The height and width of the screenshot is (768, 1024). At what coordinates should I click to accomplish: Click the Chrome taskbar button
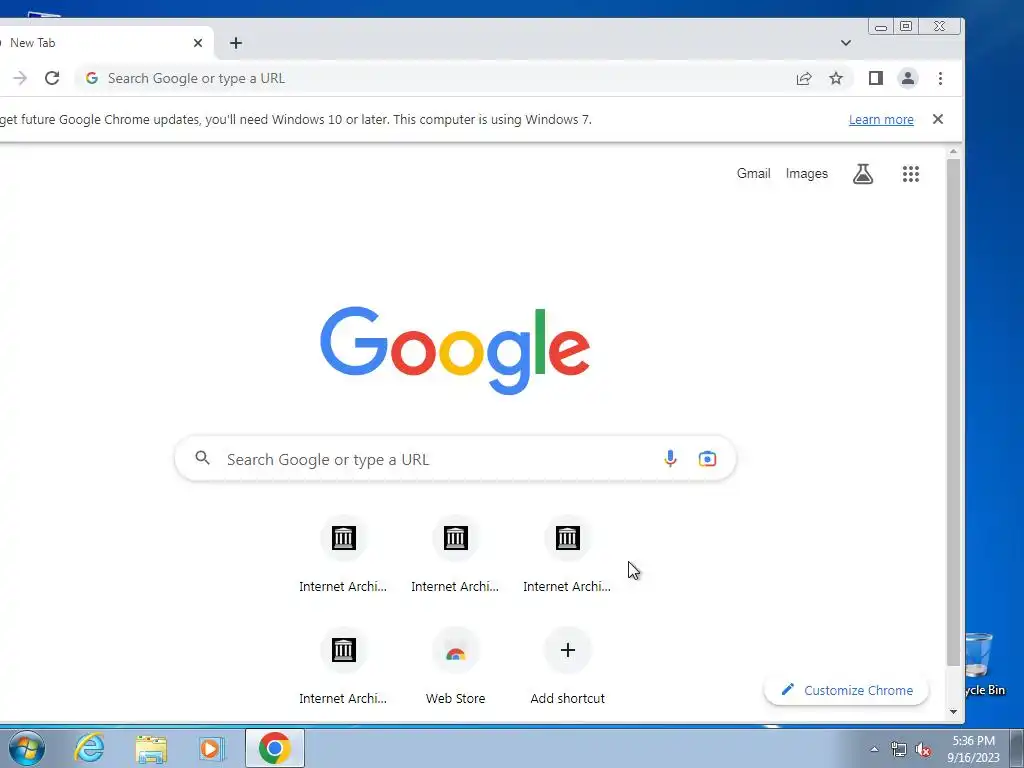click(275, 748)
